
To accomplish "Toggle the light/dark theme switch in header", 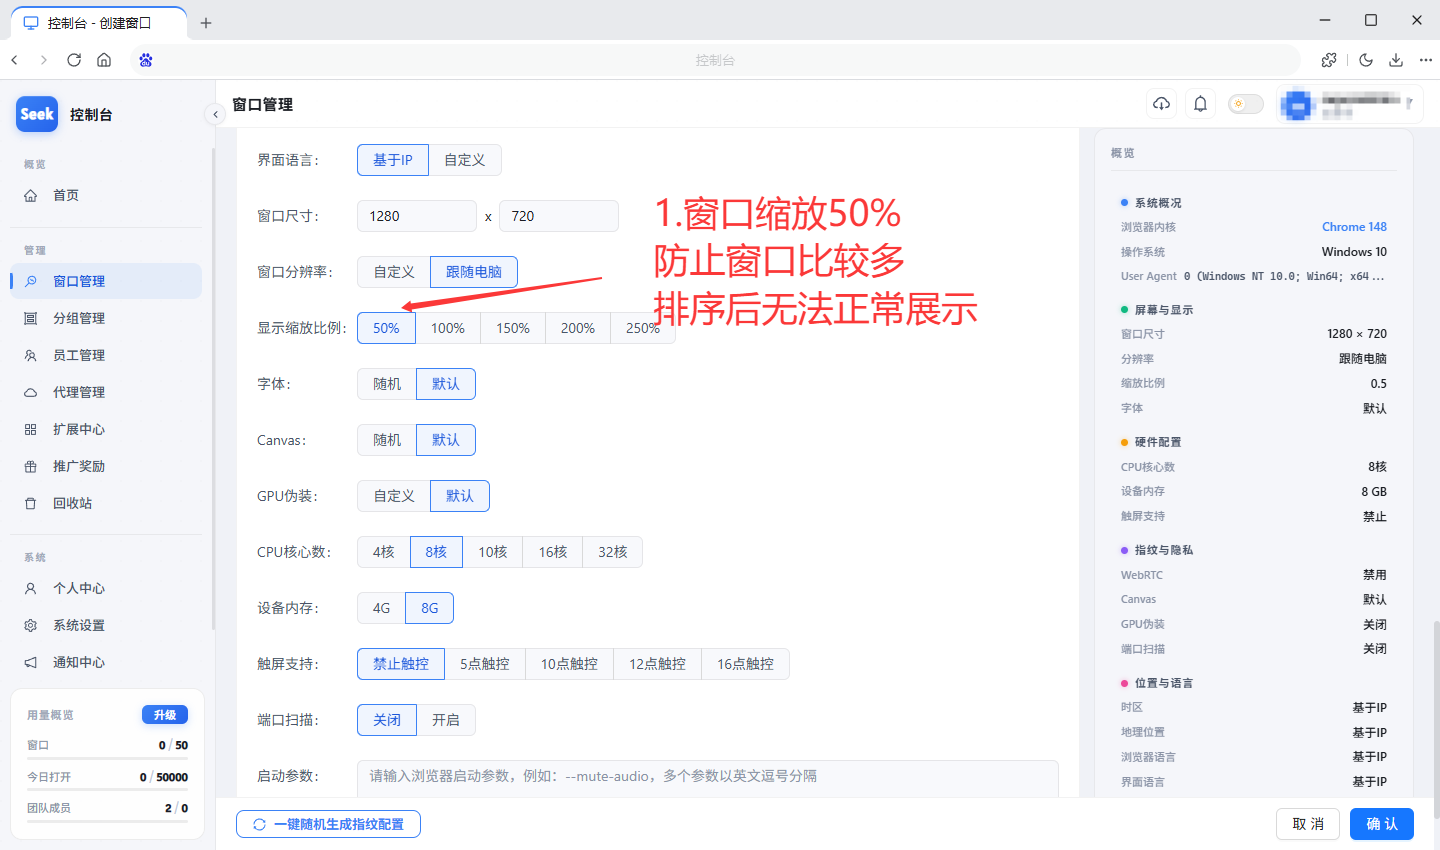I will tap(1246, 104).
